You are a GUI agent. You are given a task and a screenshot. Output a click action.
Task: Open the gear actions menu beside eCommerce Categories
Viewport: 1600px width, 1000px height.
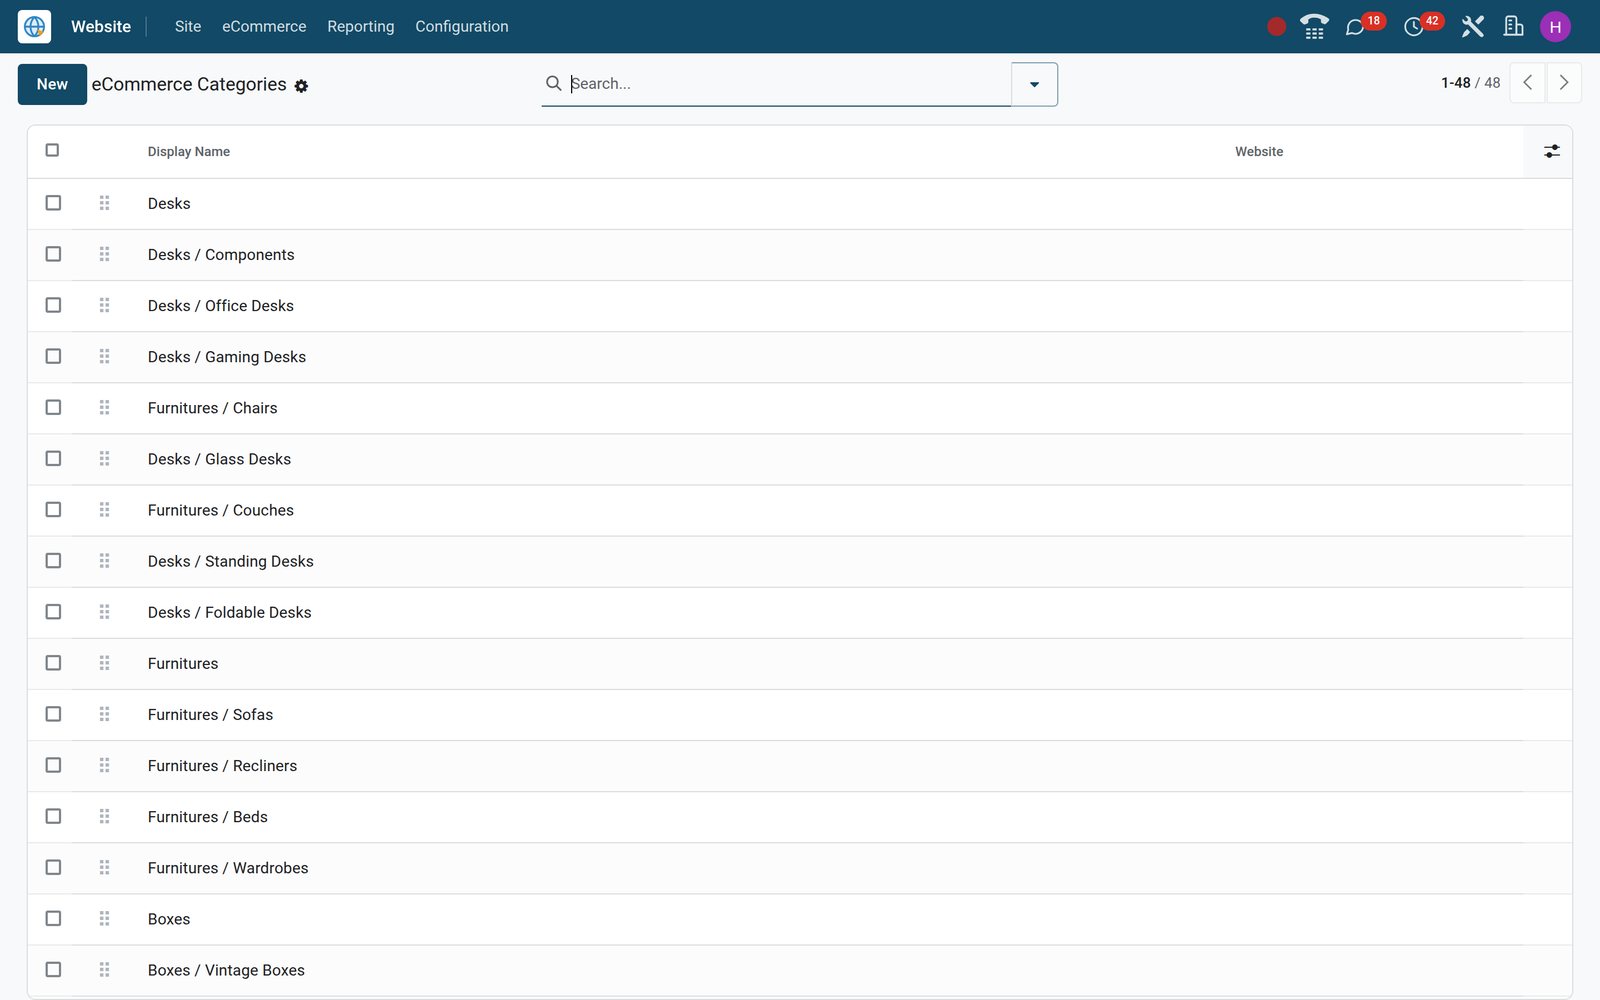point(301,86)
